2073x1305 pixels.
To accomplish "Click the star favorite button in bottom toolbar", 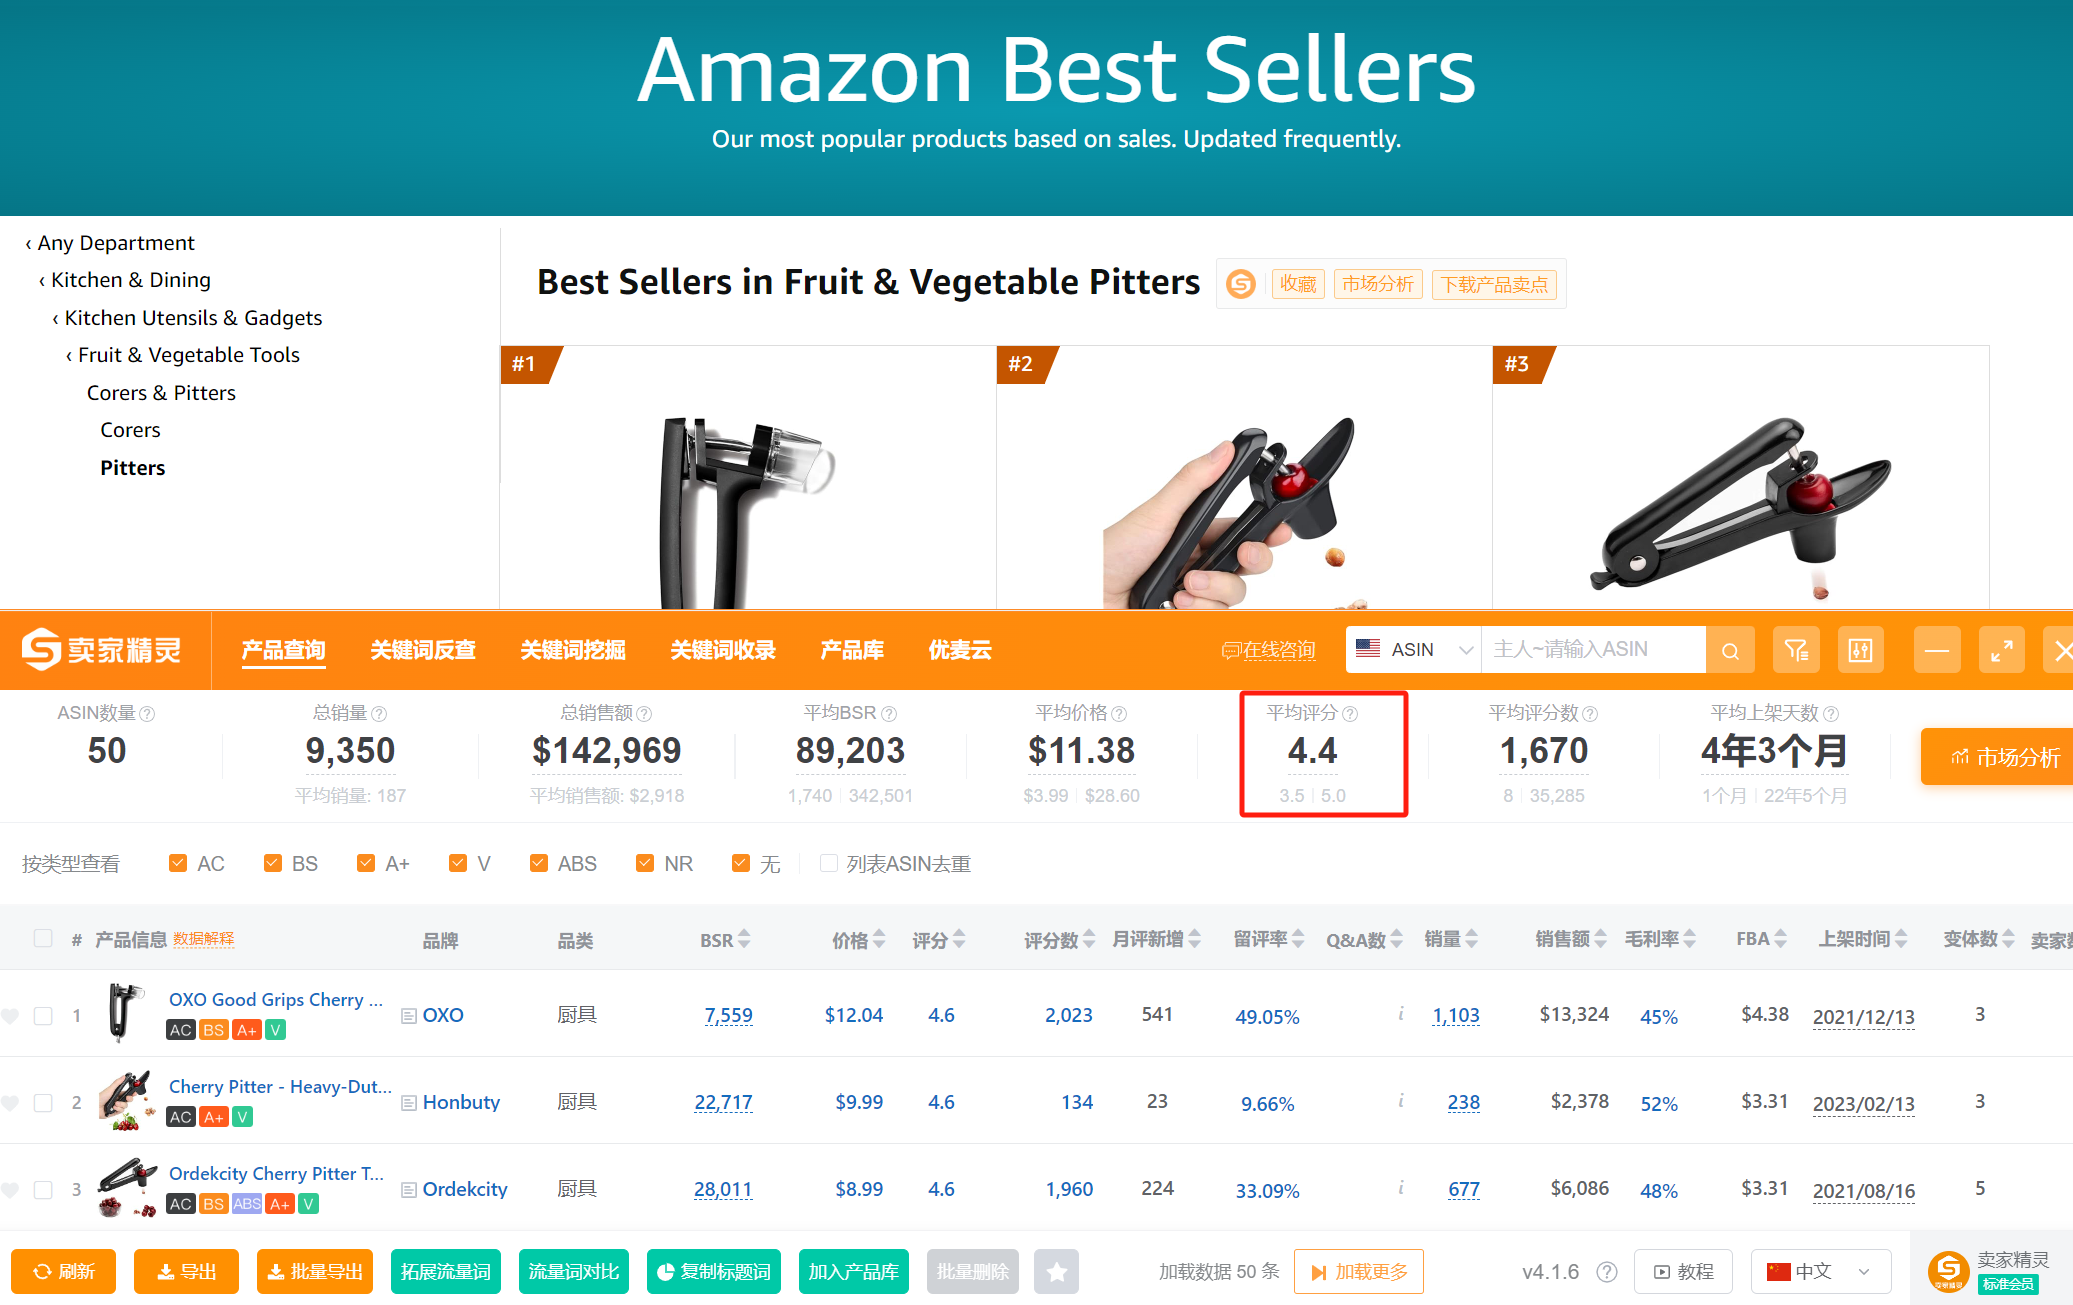I will [1056, 1272].
